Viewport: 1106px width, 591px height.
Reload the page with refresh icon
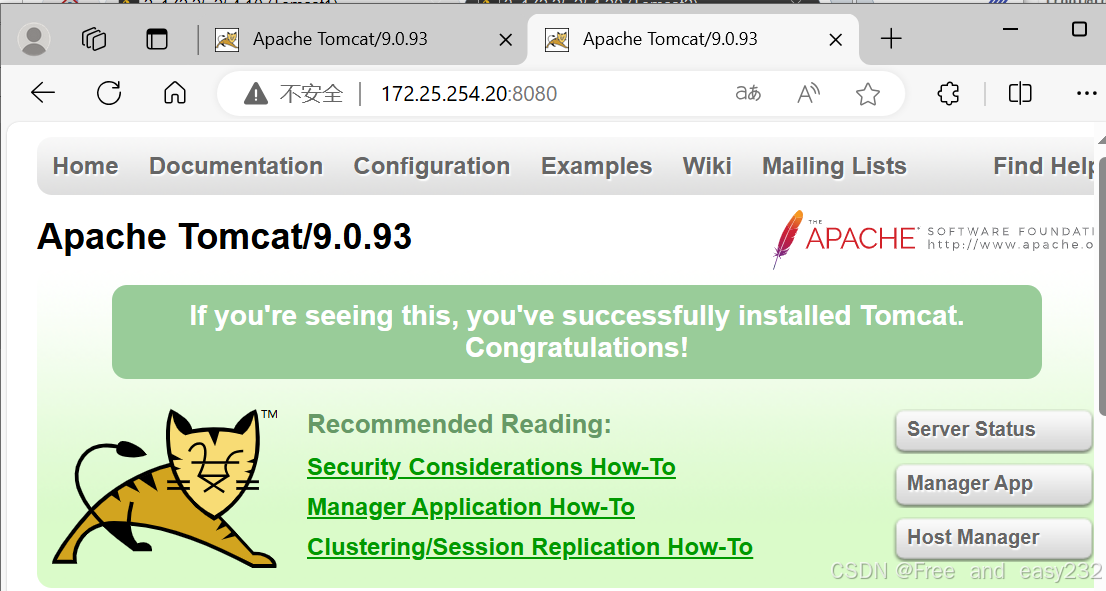point(109,93)
